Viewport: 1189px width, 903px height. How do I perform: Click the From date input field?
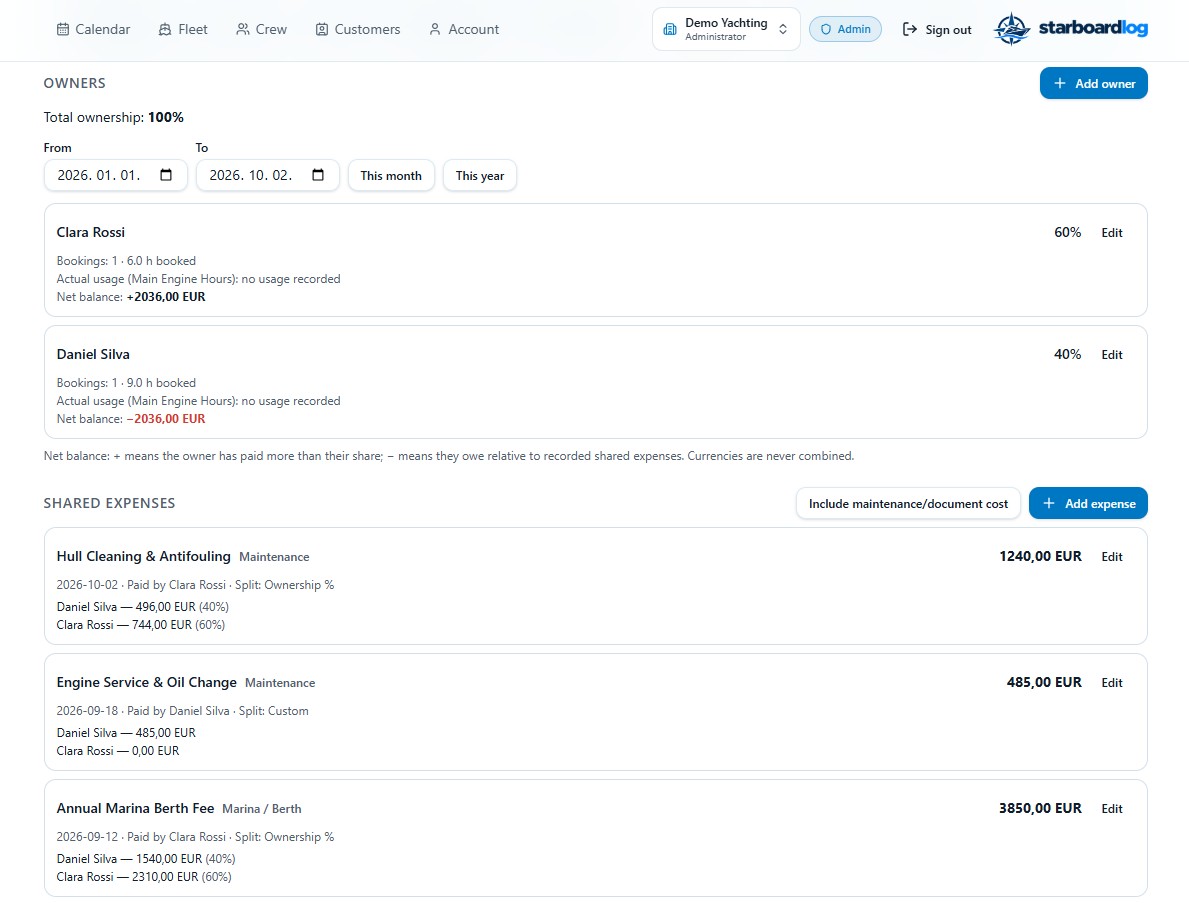tap(115, 175)
